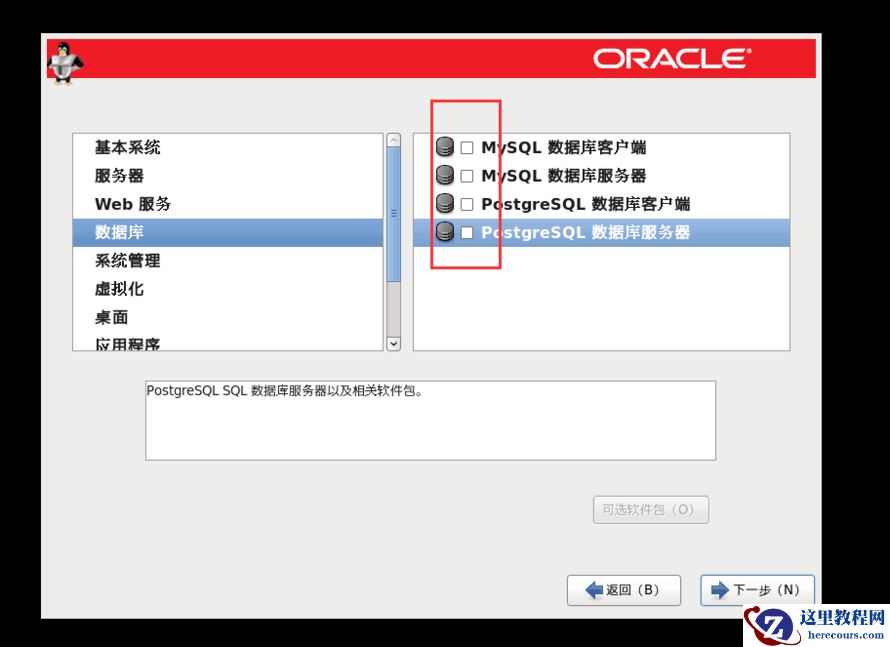Select the 基本系统 category
This screenshot has height=647, width=890.
pos(228,148)
